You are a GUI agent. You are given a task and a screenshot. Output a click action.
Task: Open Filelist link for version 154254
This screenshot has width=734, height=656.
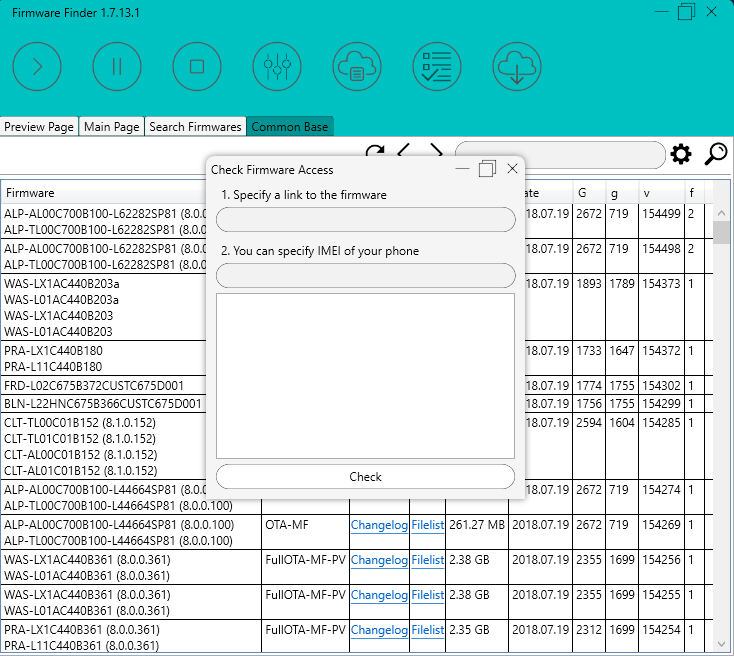pos(428,630)
